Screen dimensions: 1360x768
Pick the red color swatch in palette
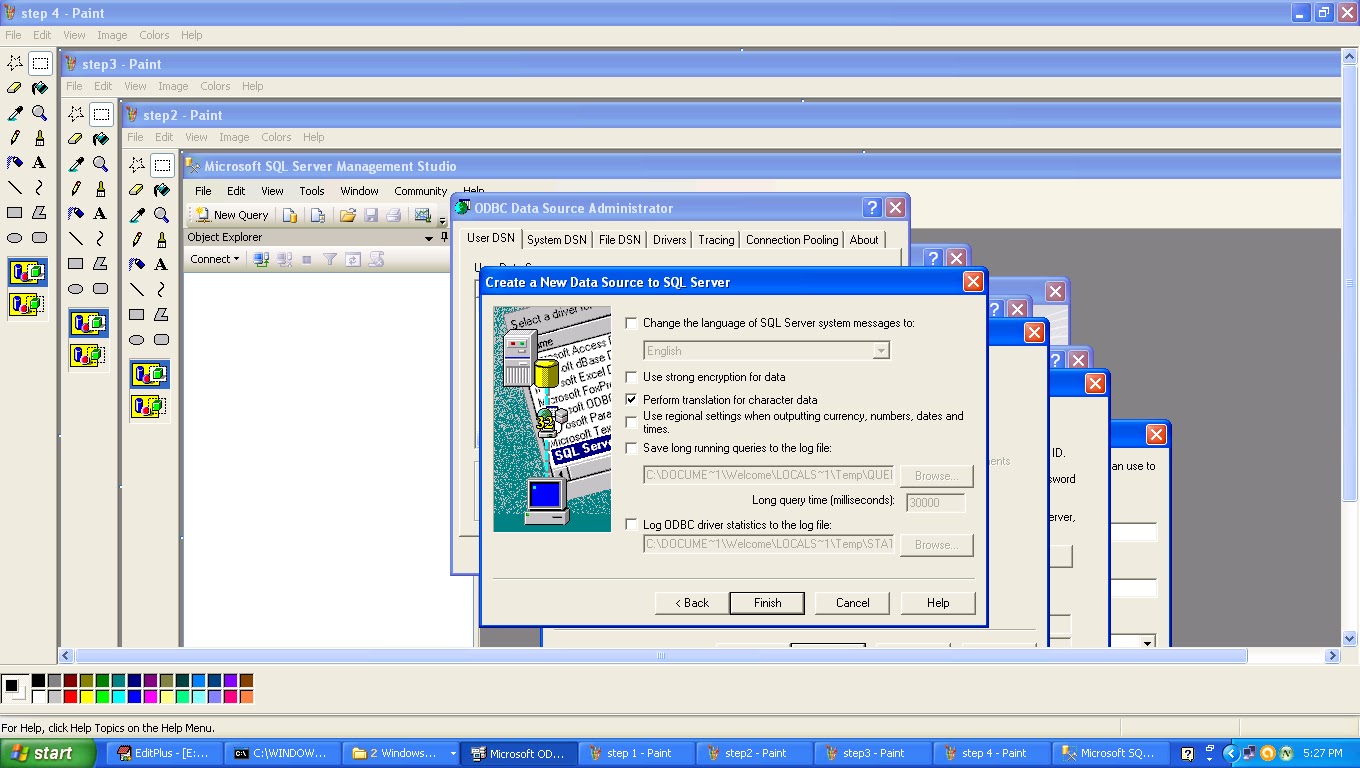pos(70,696)
